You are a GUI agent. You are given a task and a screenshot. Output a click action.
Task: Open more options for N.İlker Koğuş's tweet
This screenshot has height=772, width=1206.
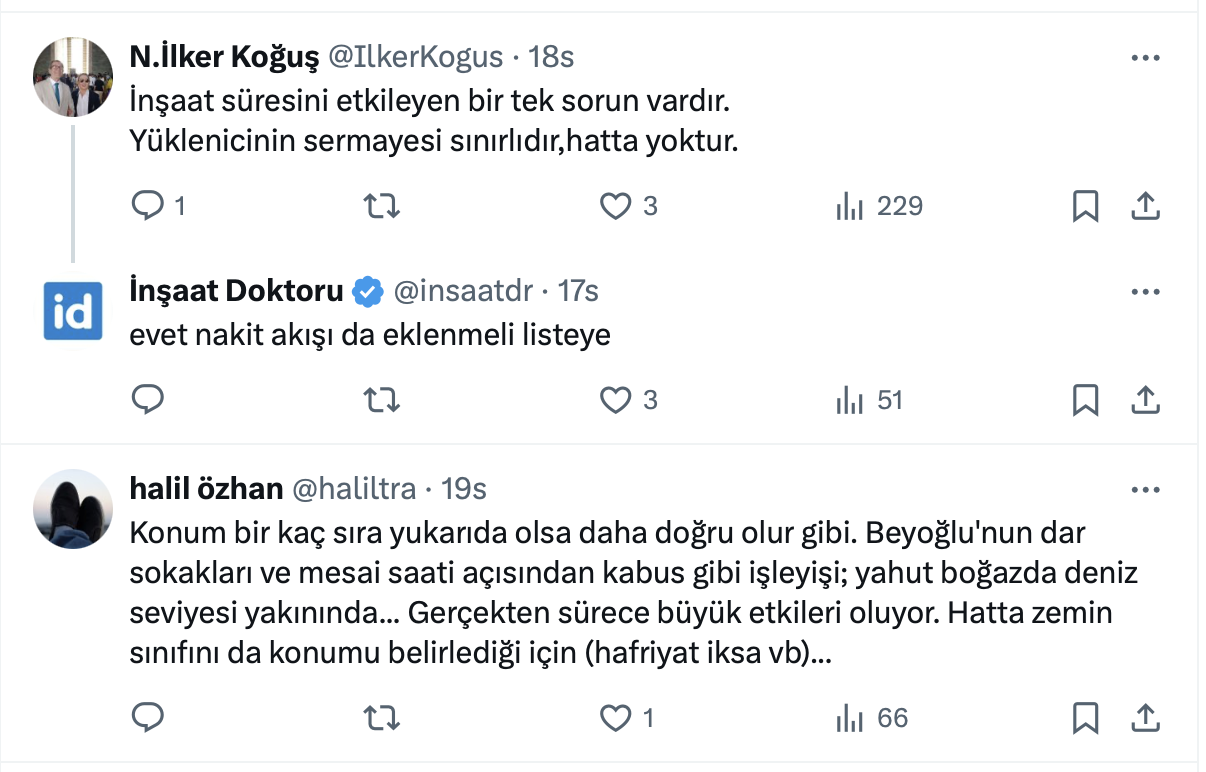[x=1145, y=58]
